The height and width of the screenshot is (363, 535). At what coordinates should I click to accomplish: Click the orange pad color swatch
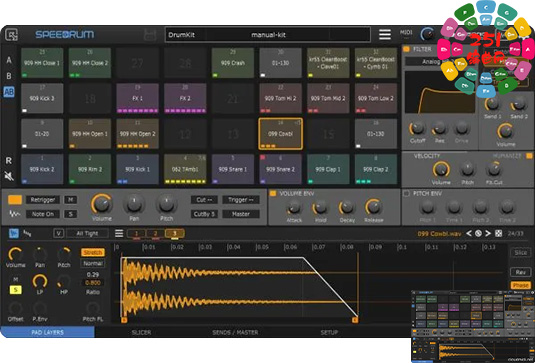pyautogui.click(x=15, y=200)
